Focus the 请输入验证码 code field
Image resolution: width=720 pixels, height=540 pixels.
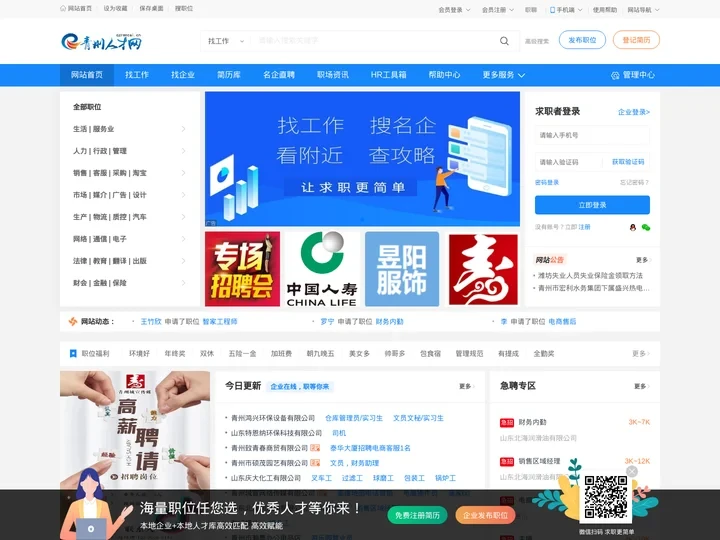[x=568, y=162]
